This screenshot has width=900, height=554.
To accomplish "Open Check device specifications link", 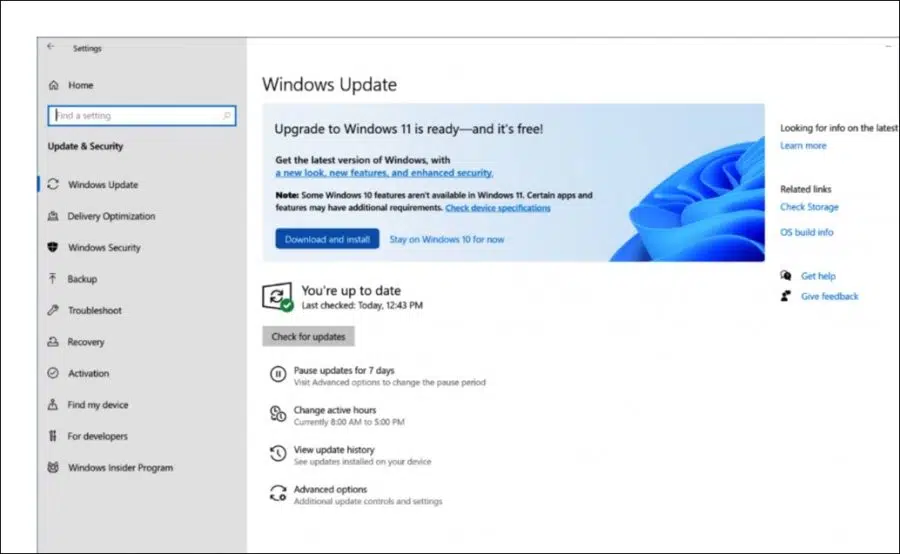I will [x=498, y=208].
